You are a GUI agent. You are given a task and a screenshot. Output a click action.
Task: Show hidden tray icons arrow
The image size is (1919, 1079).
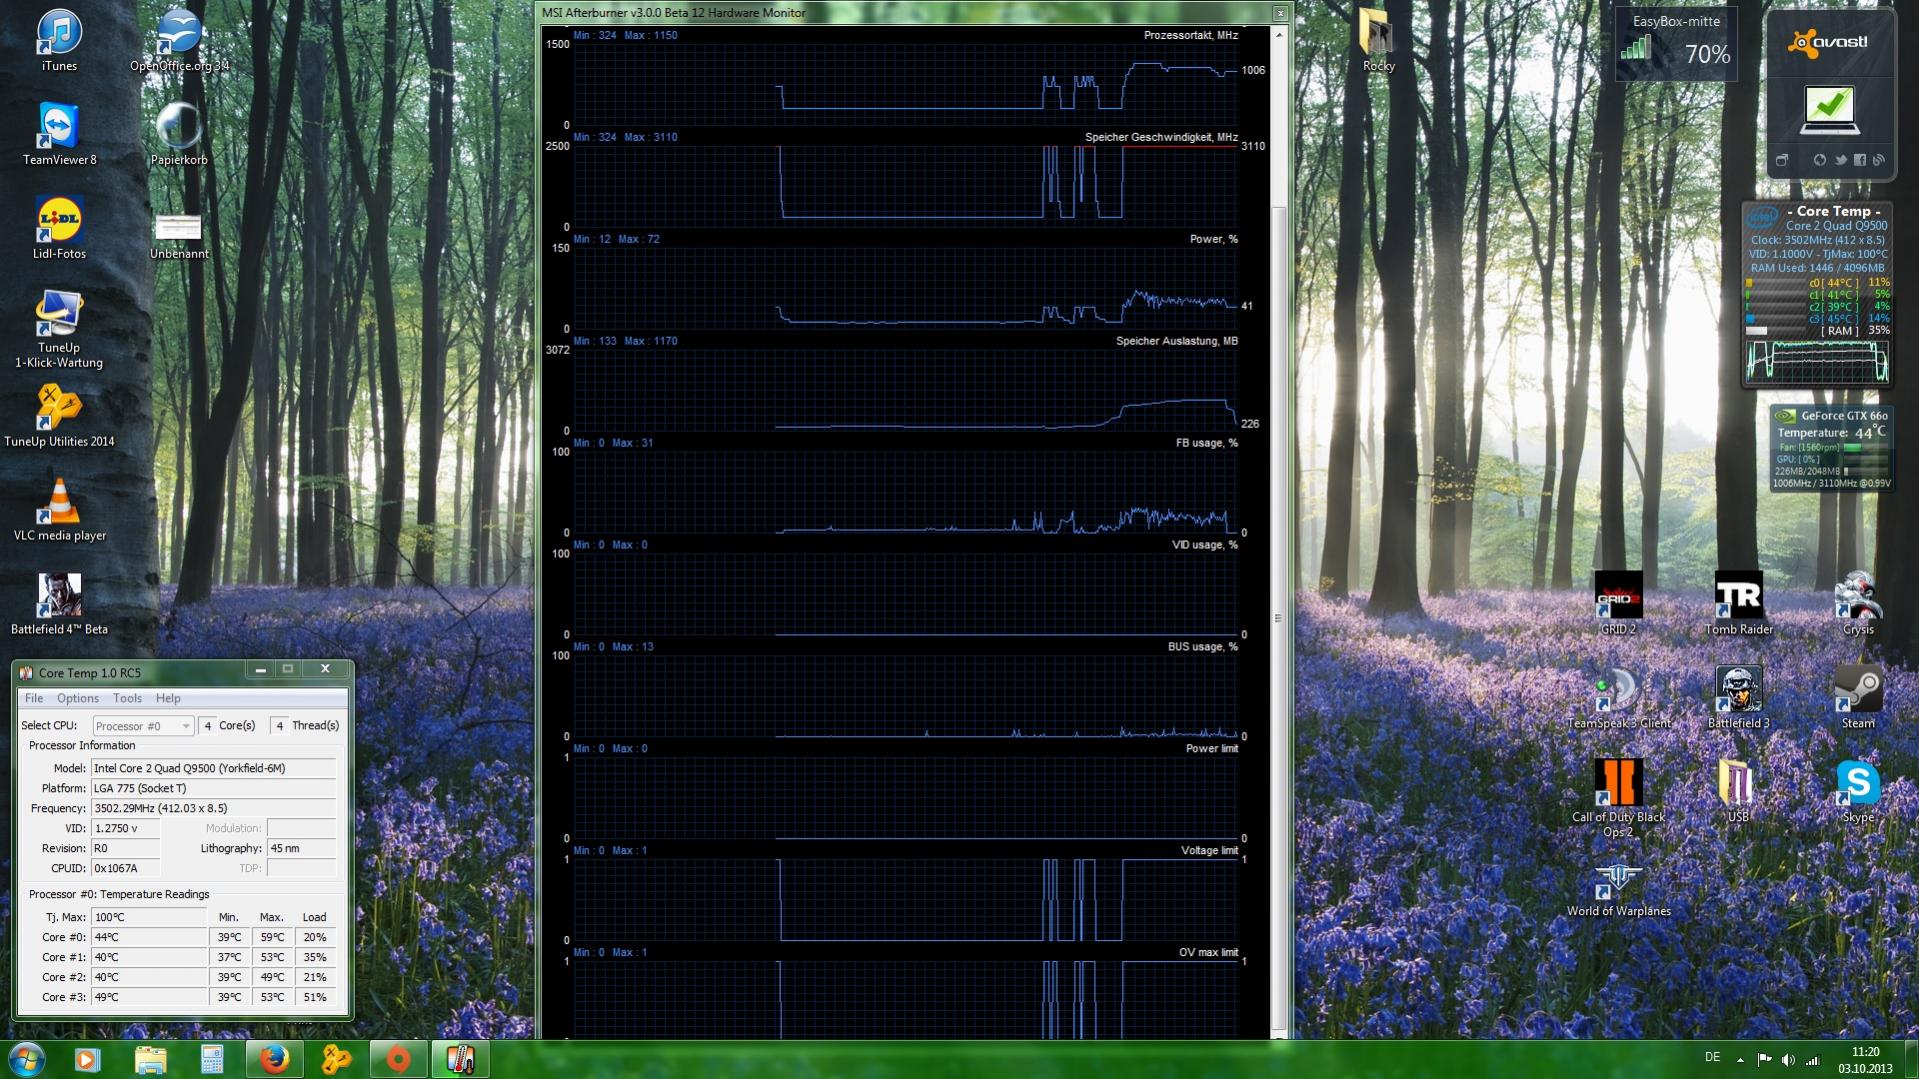(x=1740, y=1059)
